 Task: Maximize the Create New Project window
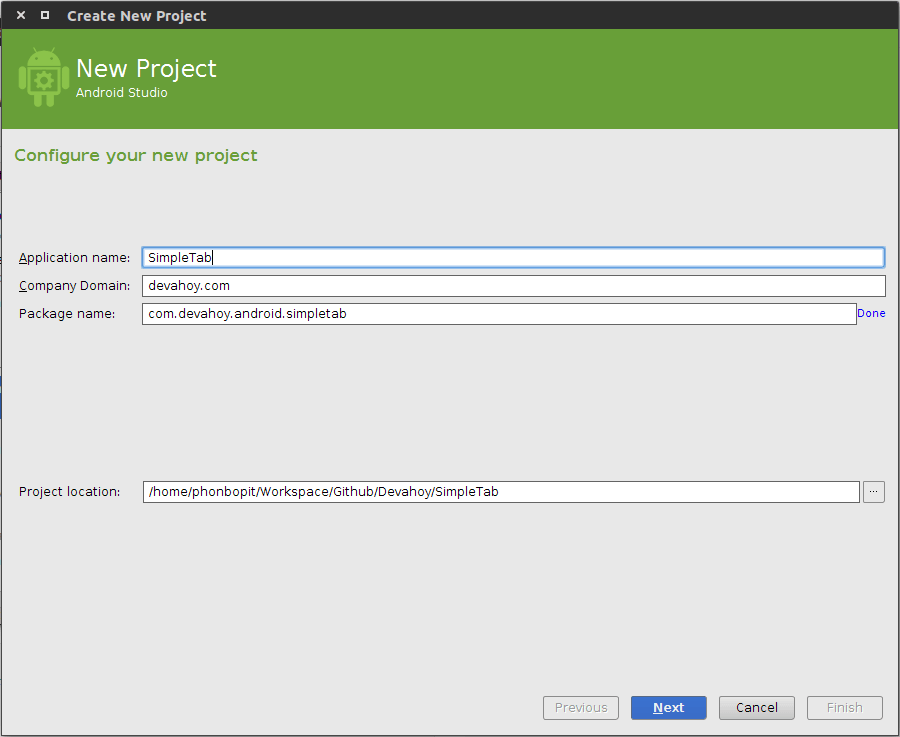[45, 15]
